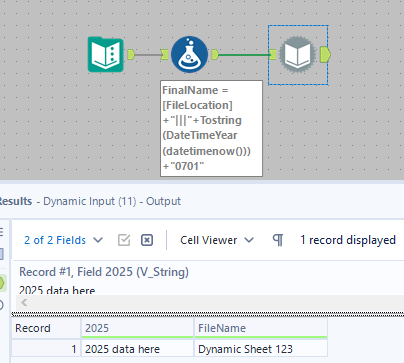This screenshot has height=363, width=404.
Task: Select the Formula tool flask icon
Action: [189, 54]
